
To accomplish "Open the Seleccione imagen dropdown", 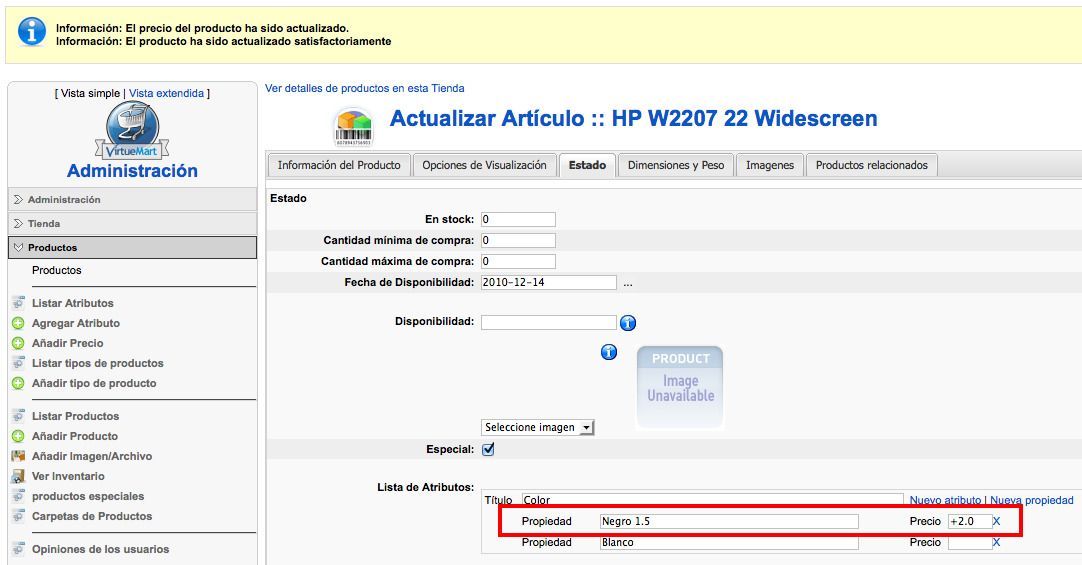I will [538, 428].
